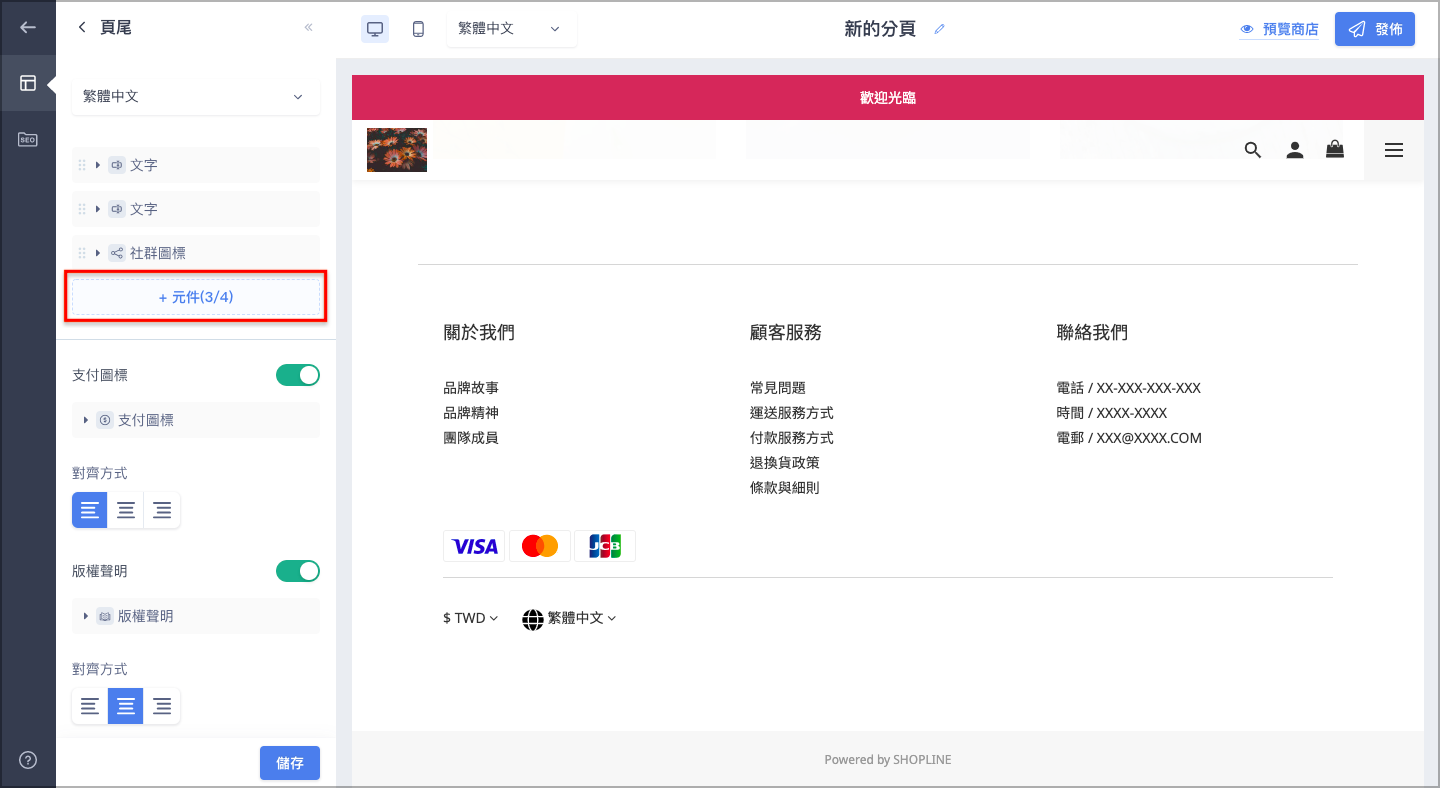
Task: Click the Mastercard payment icon
Action: click(x=540, y=546)
